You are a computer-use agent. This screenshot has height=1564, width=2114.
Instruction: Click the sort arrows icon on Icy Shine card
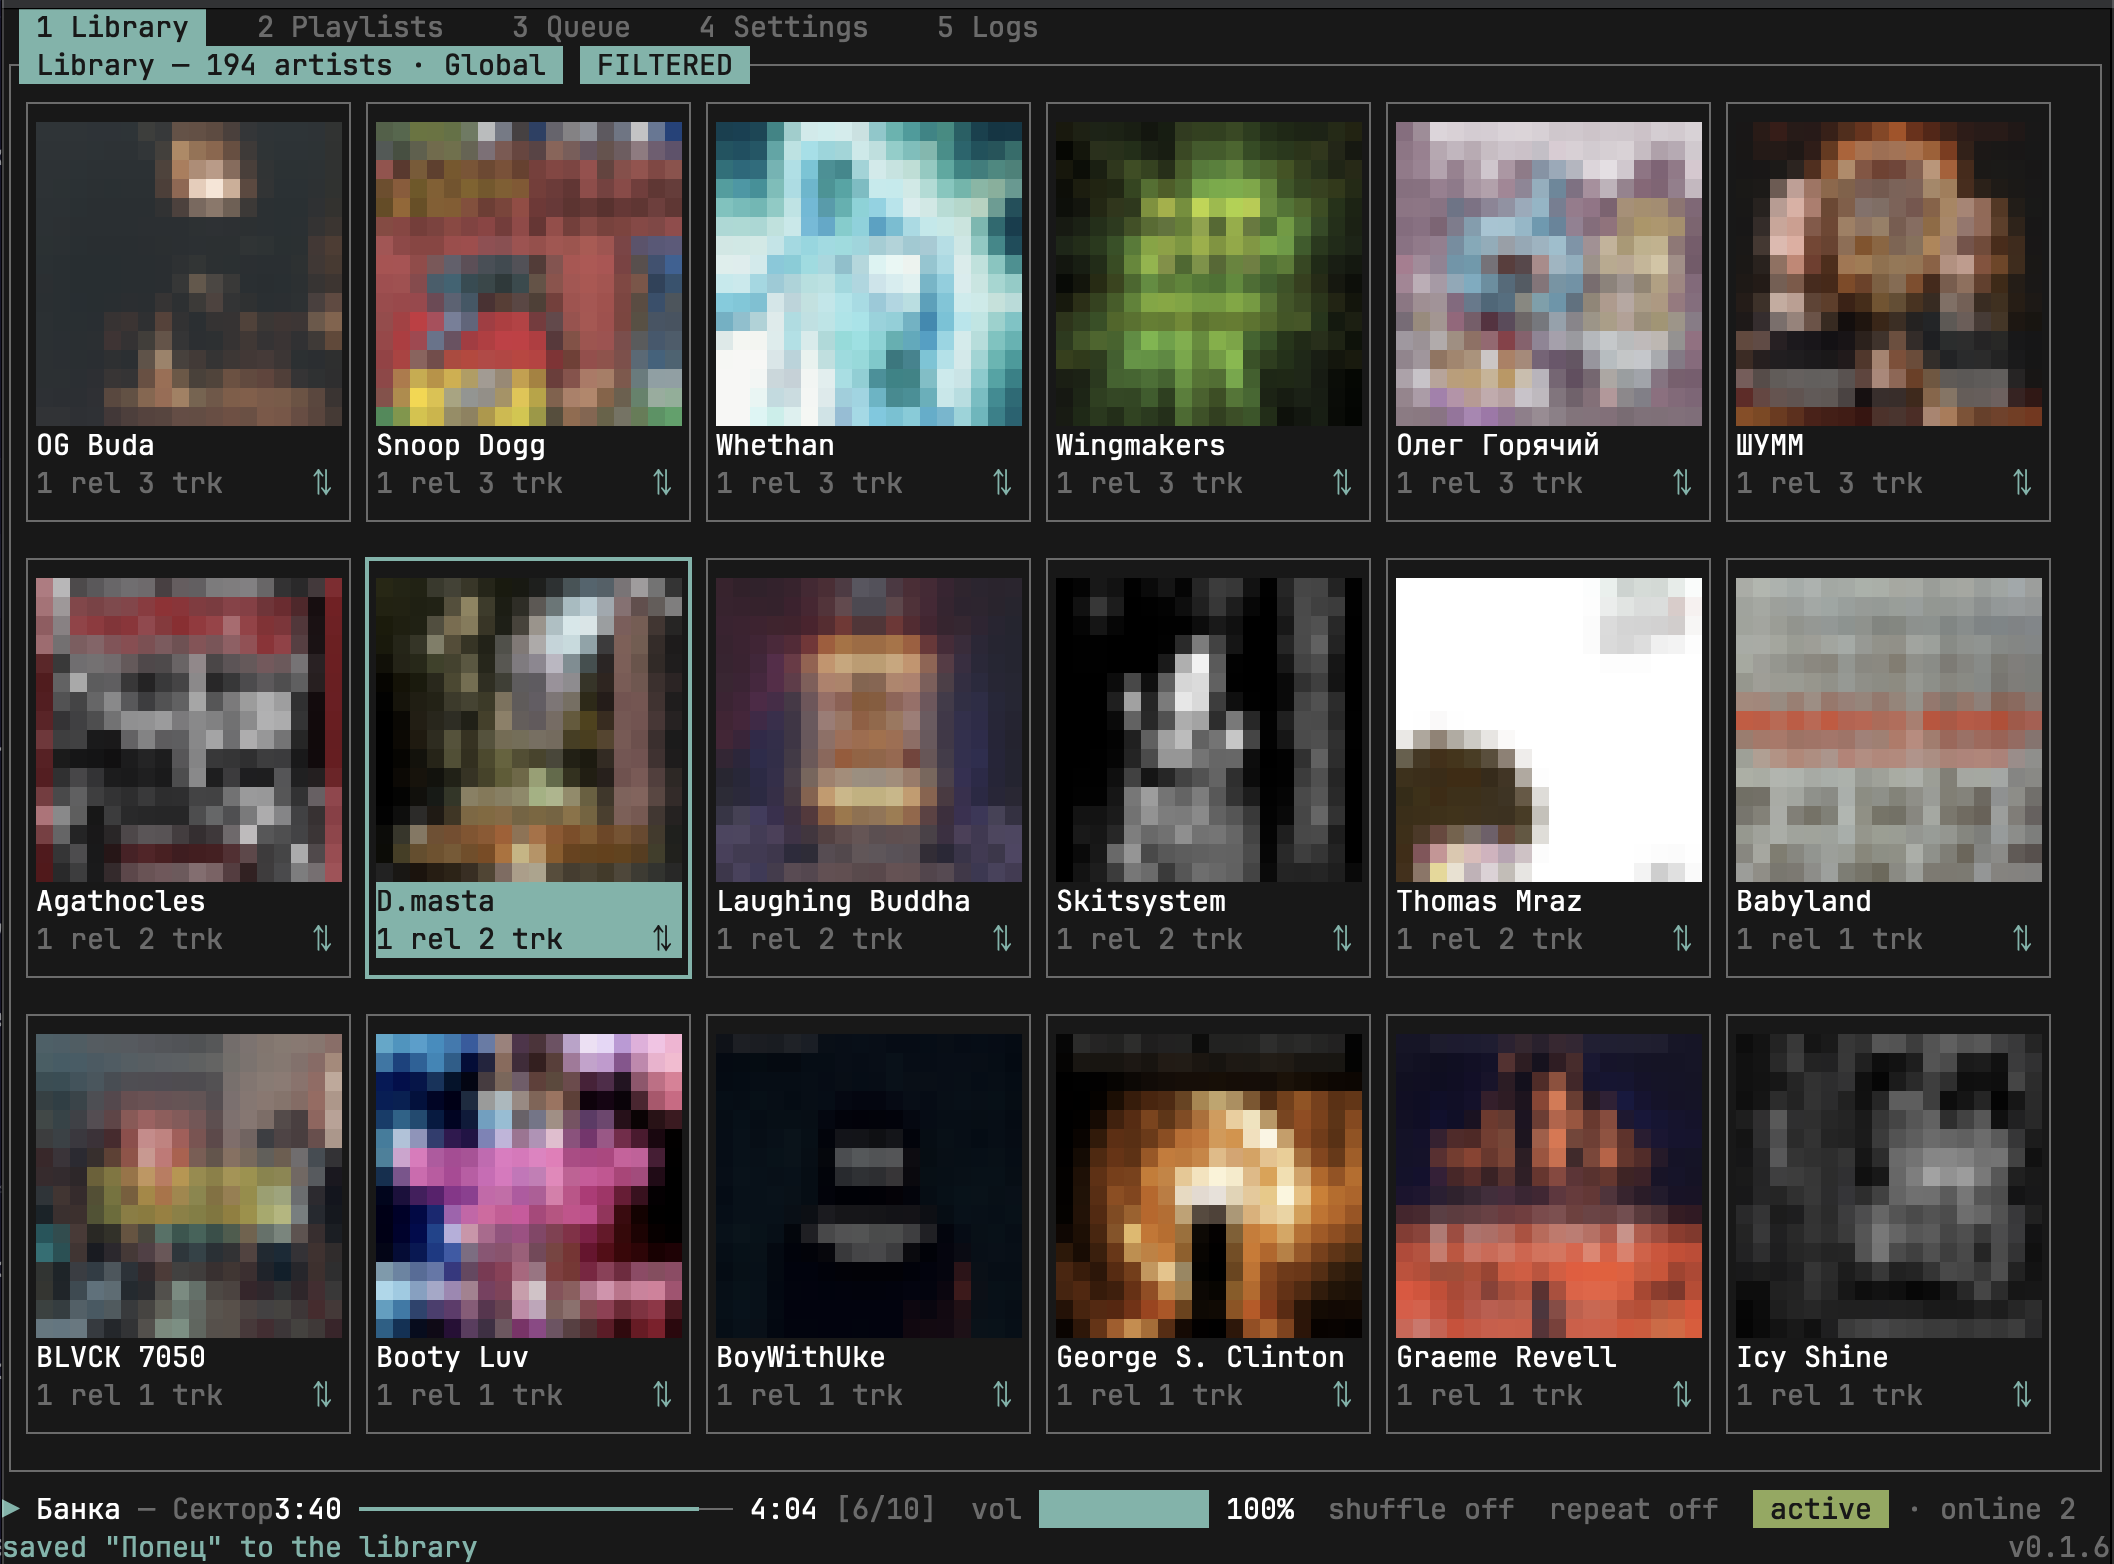pos(2022,1395)
